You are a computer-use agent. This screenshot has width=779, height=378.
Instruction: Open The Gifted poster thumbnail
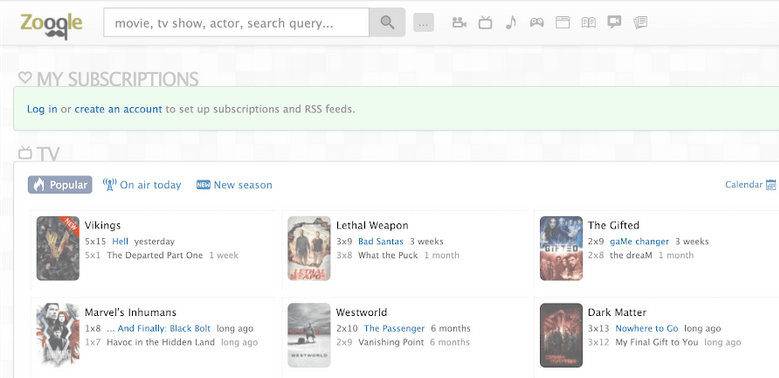click(561, 248)
